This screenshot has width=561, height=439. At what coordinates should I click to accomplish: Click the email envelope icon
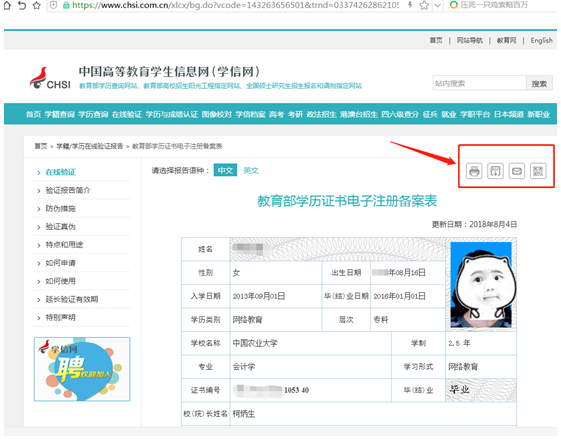(x=517, y=171)
